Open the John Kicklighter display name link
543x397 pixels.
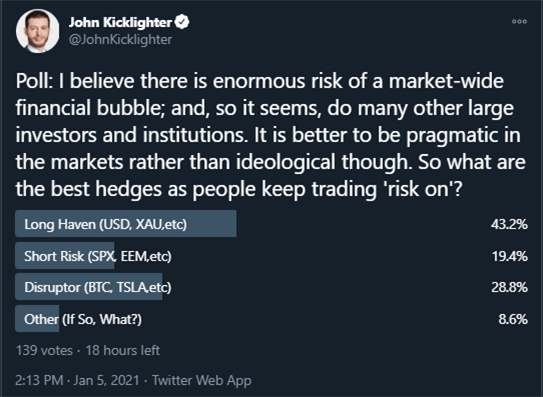click(120, 23)
